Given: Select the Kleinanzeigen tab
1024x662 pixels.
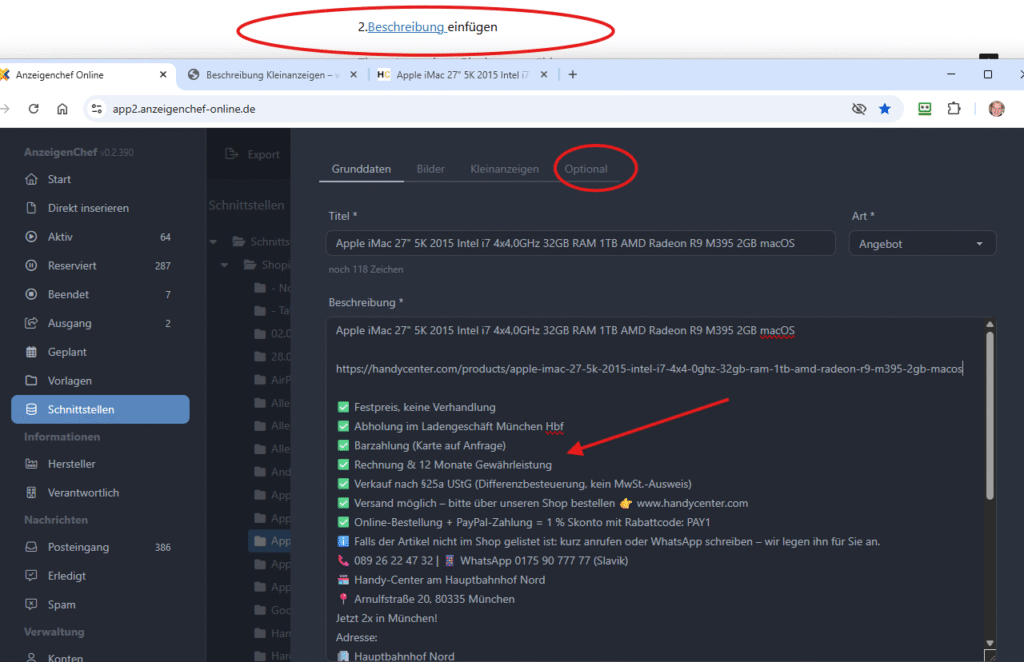Looking at the screenshot, I should click(x=504, y=169).
